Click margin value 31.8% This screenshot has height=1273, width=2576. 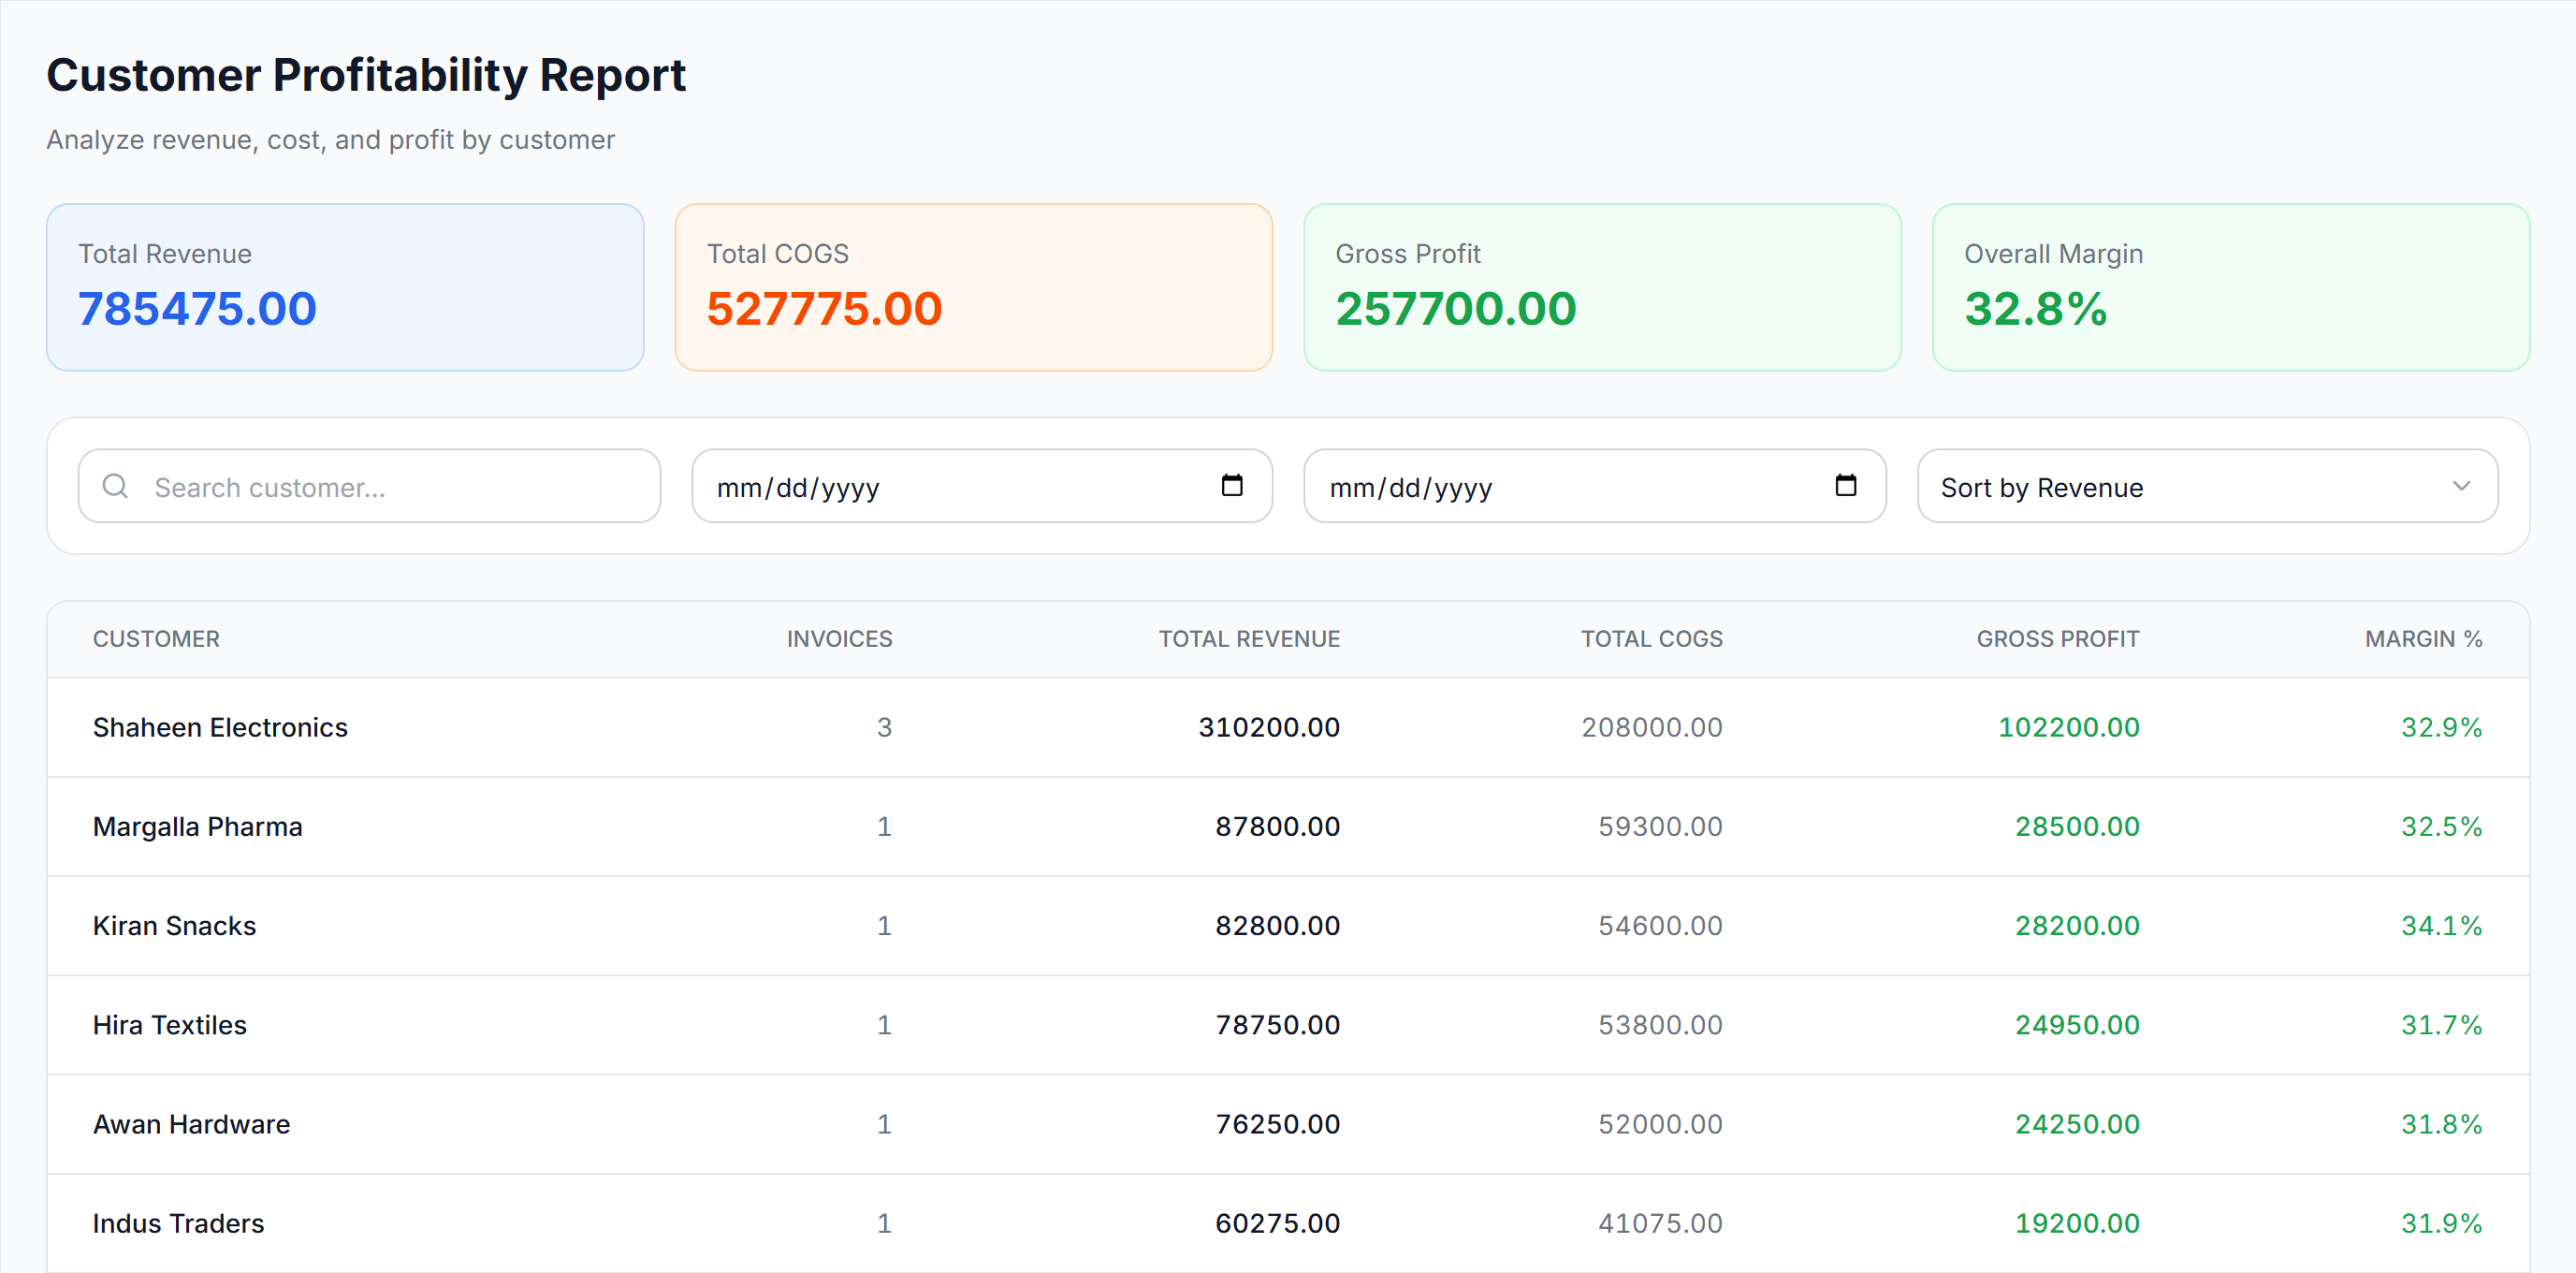coord(2441,1124)
